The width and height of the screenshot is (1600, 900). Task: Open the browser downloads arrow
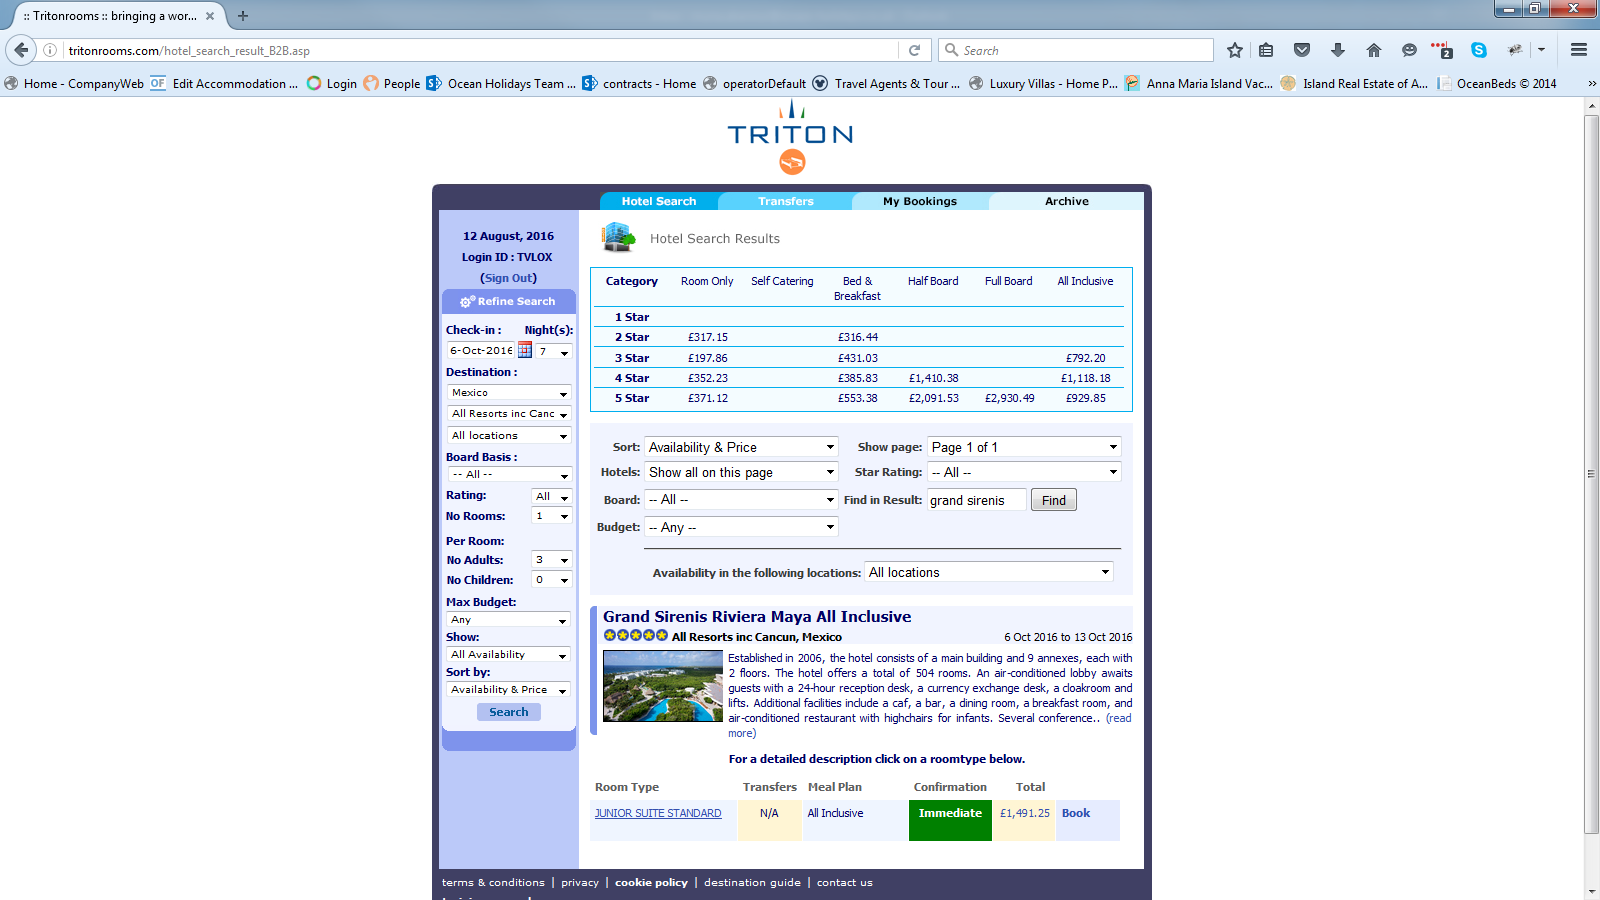point(1338,50)
